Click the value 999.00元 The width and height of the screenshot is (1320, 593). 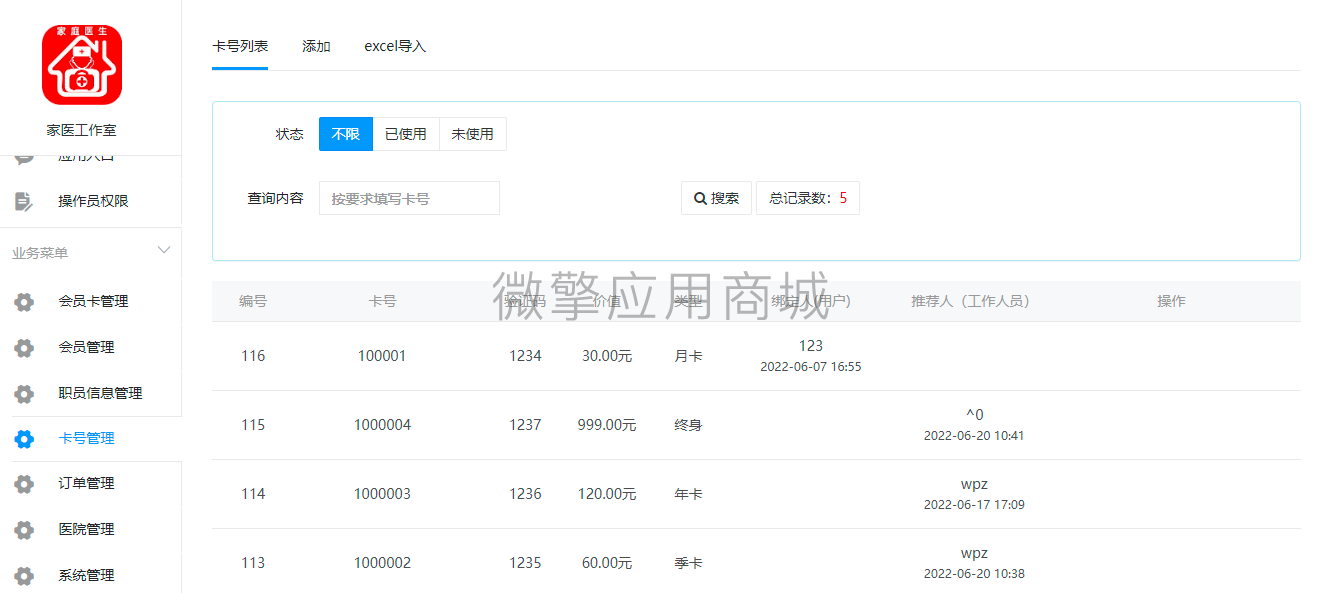(607, 425)
